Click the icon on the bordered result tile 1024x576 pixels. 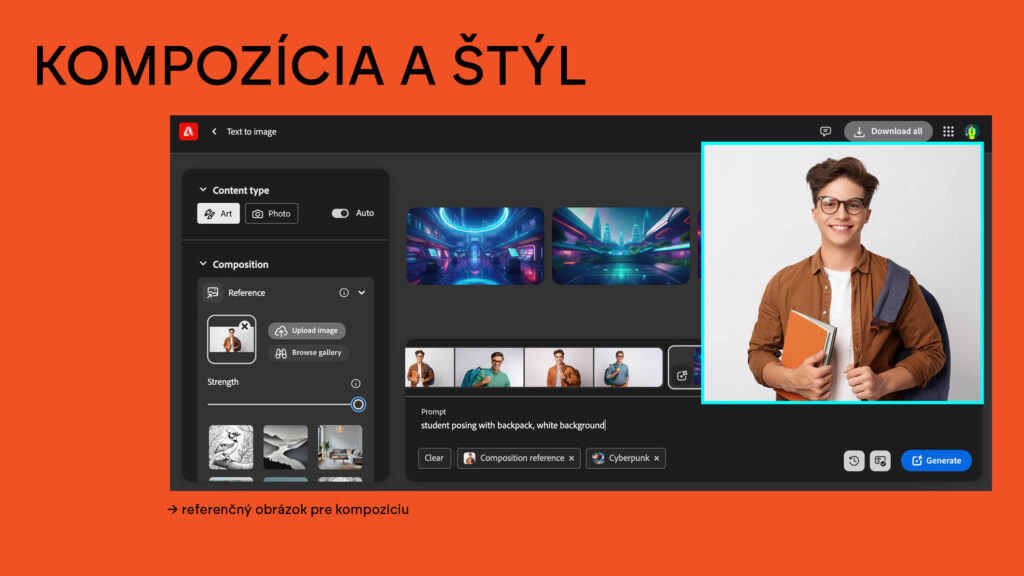point(682,376)
